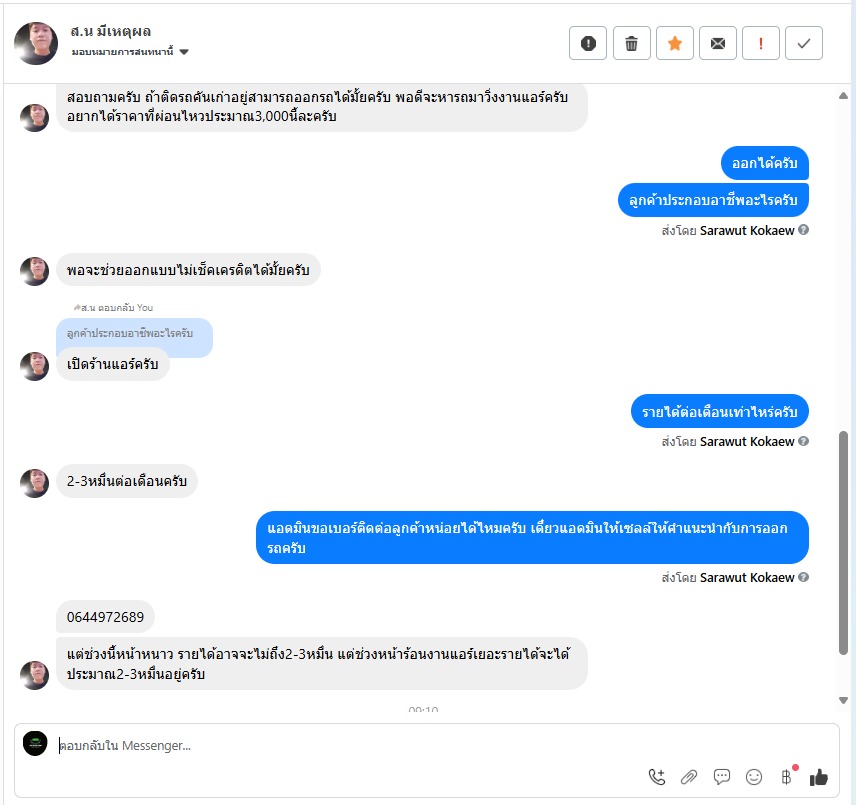
Task: Click the help icon beside first Sarawut Kokaew
Action: (x=804, y=230)
